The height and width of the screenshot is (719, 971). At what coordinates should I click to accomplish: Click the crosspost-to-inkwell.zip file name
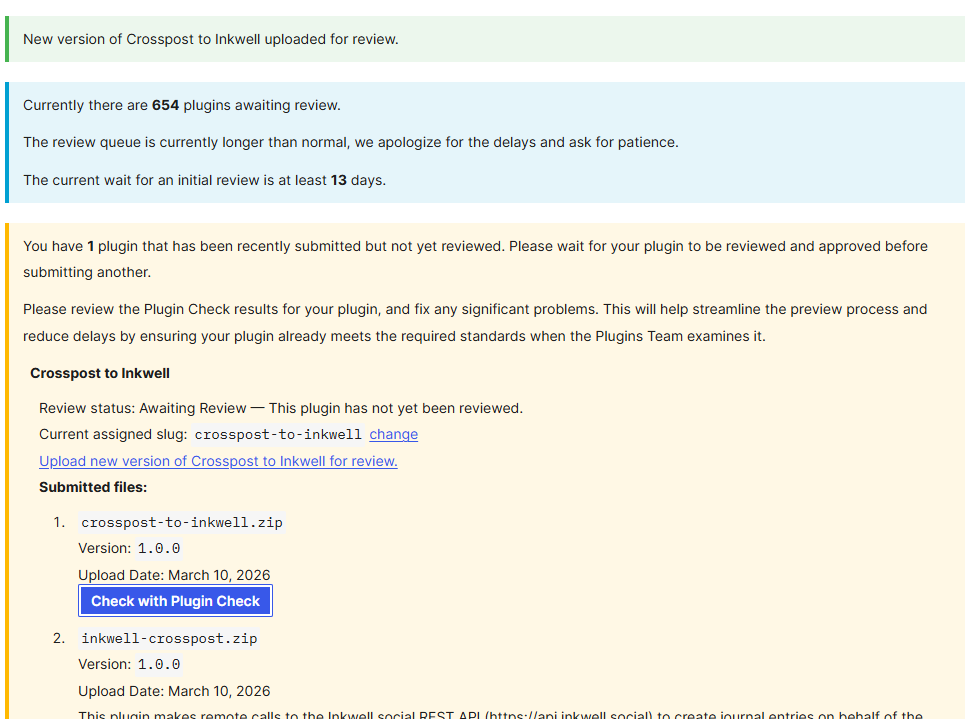(x=182, y=522)
